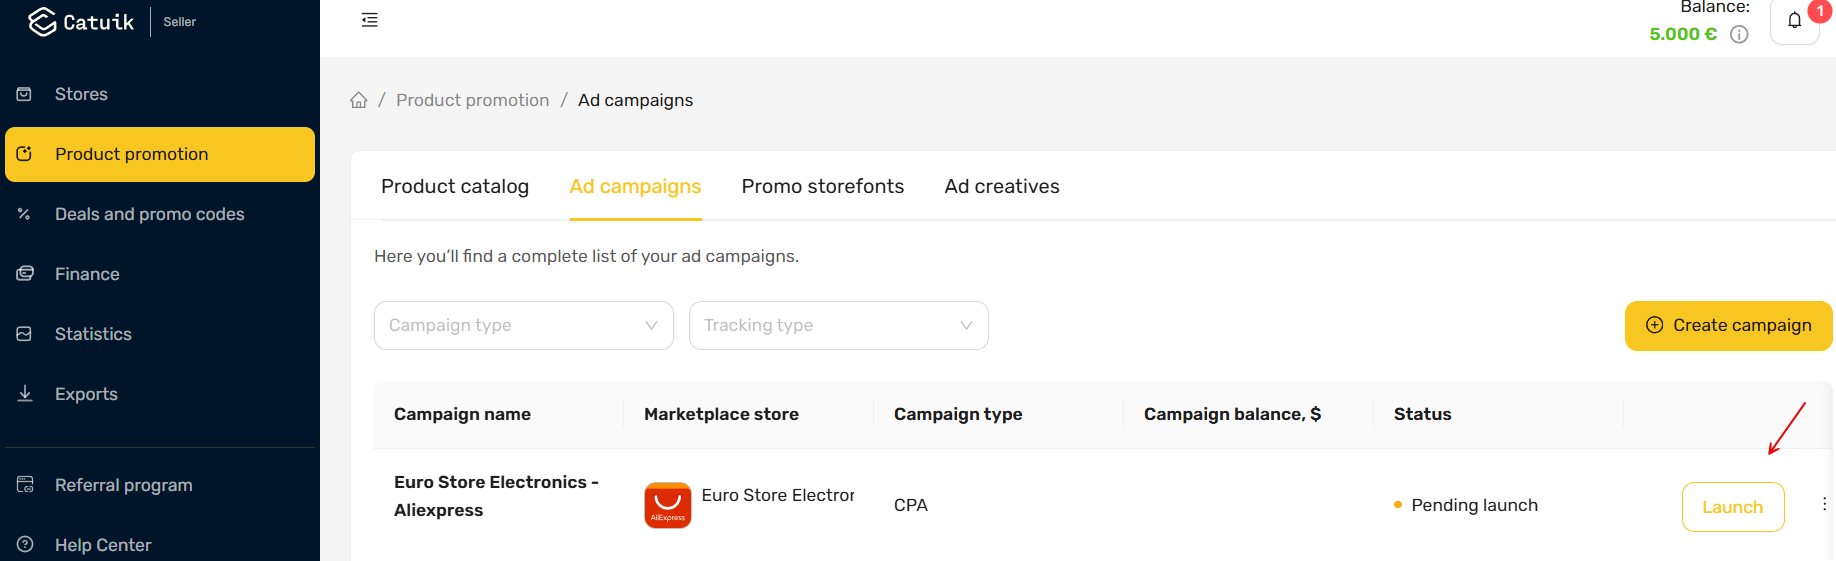Click balance info icon

tap(1739, 34)
